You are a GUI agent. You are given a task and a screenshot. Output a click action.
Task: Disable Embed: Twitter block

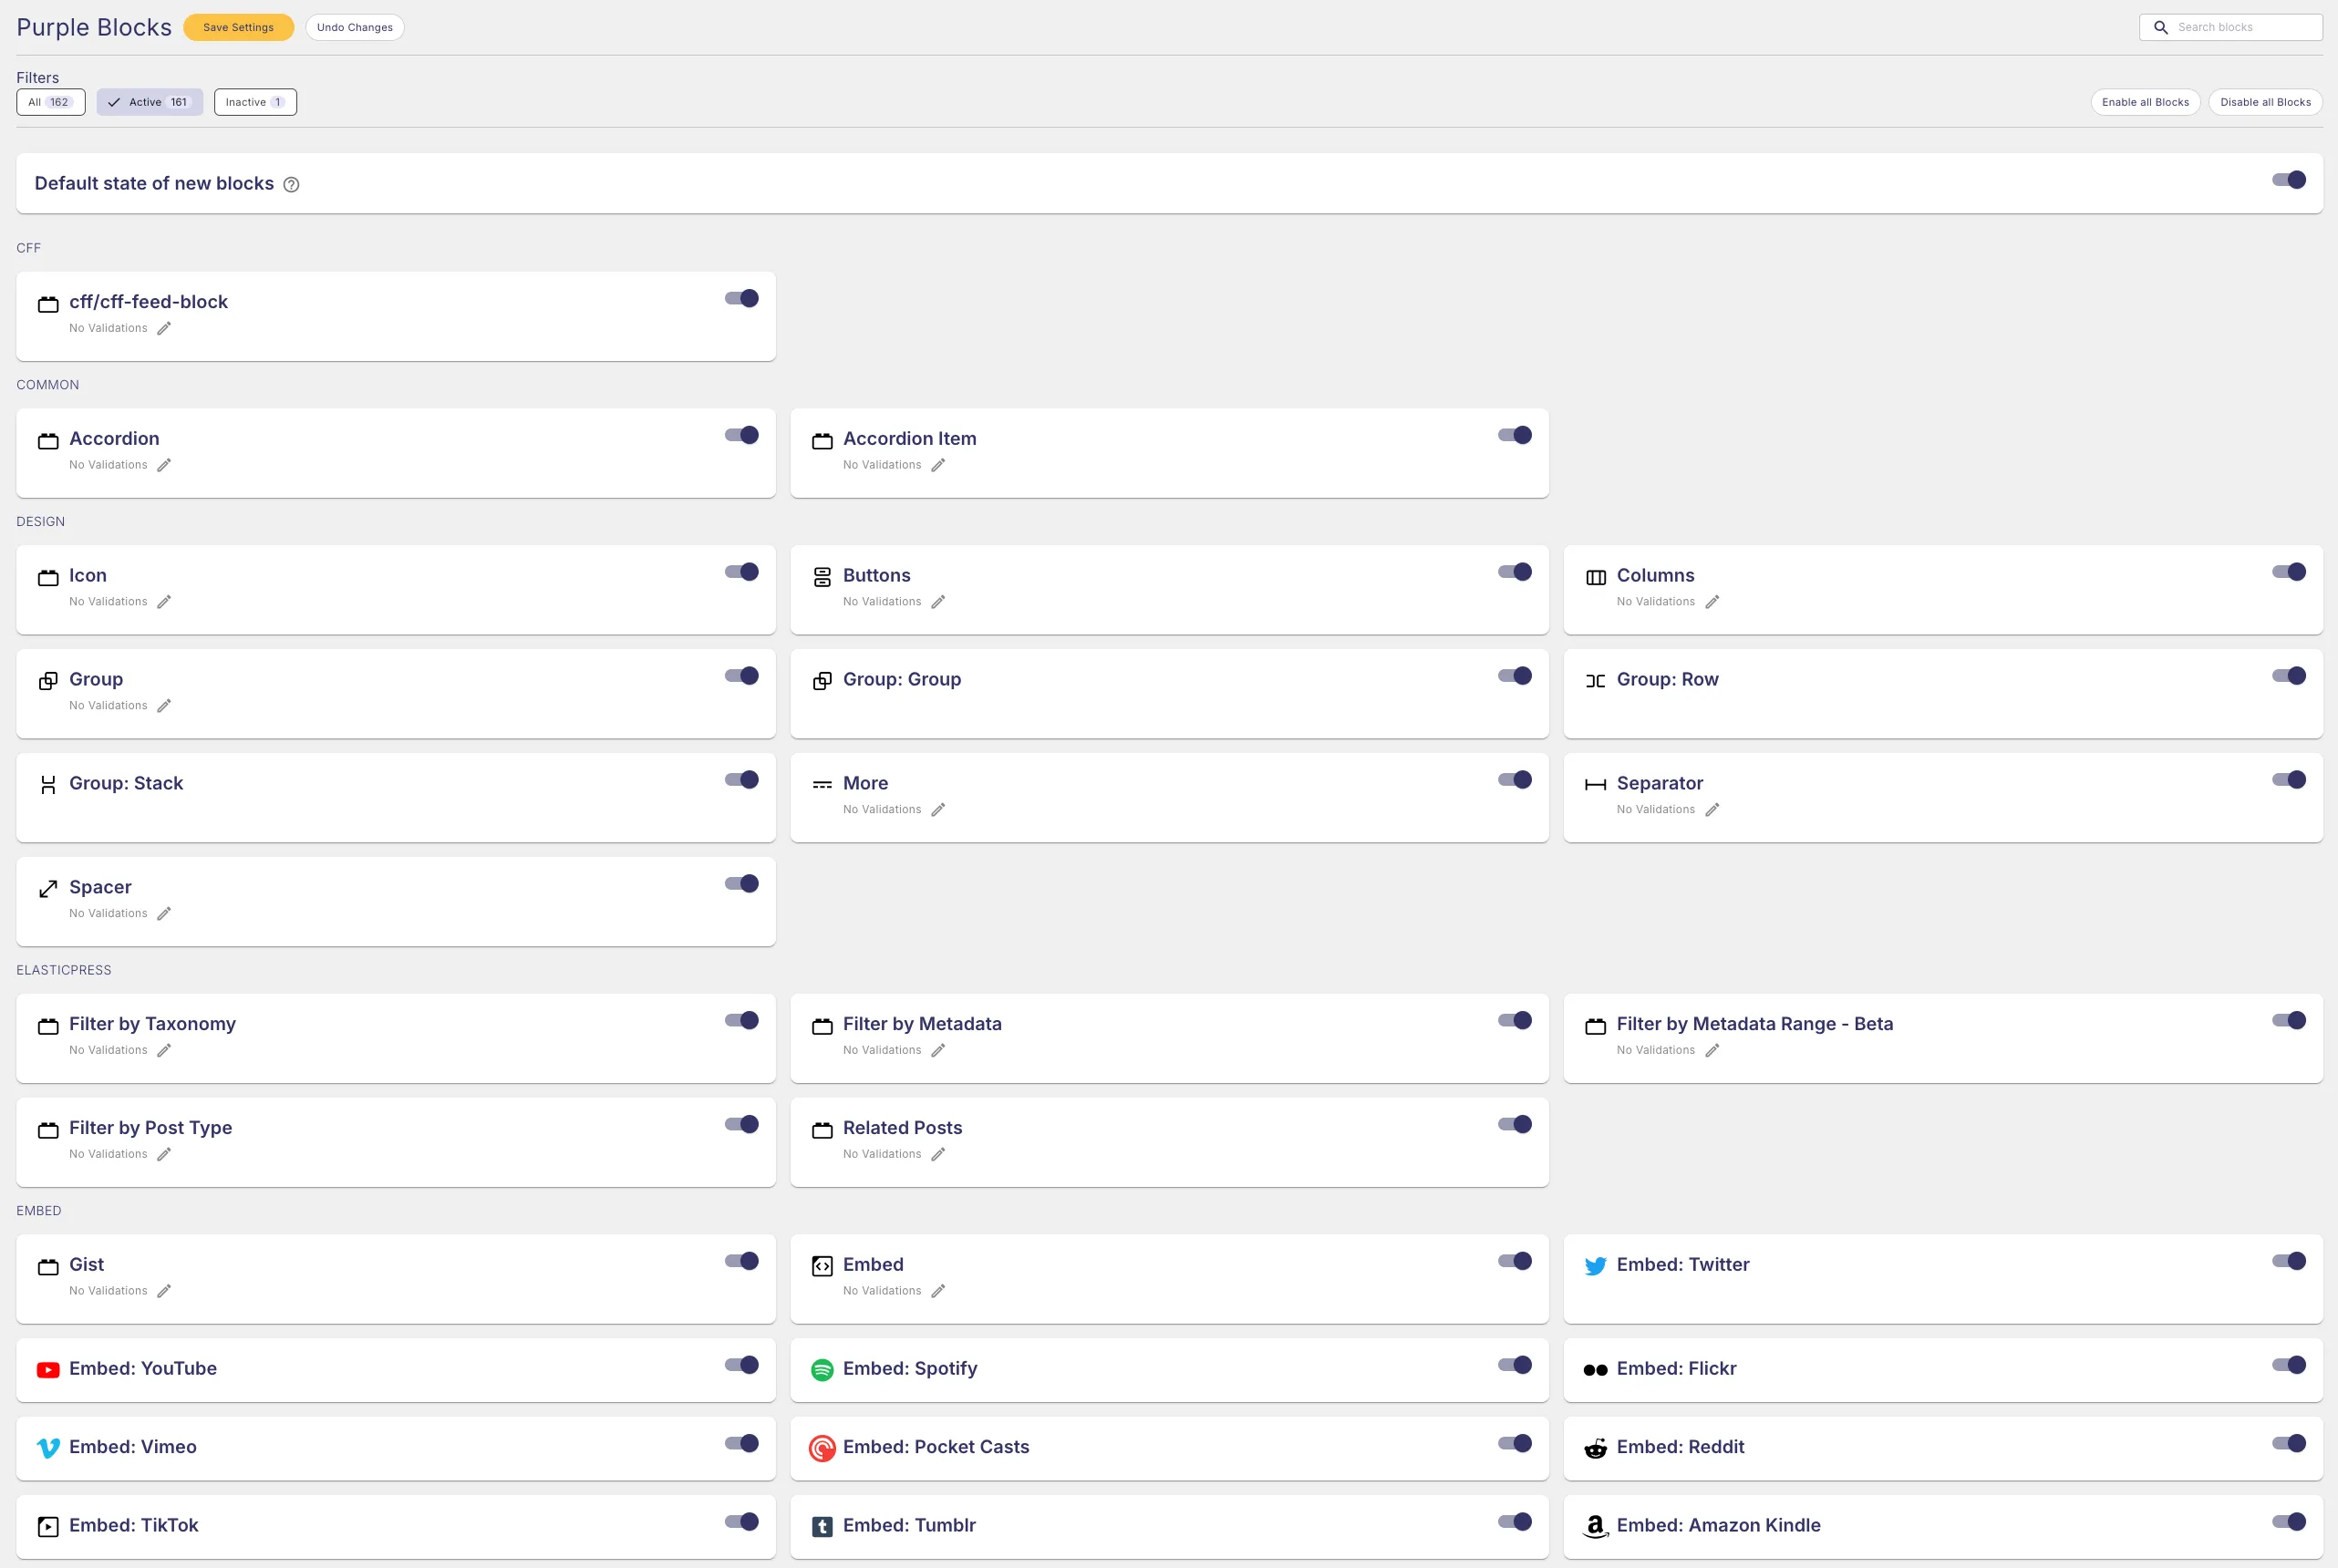(x=2289, y=1261)
